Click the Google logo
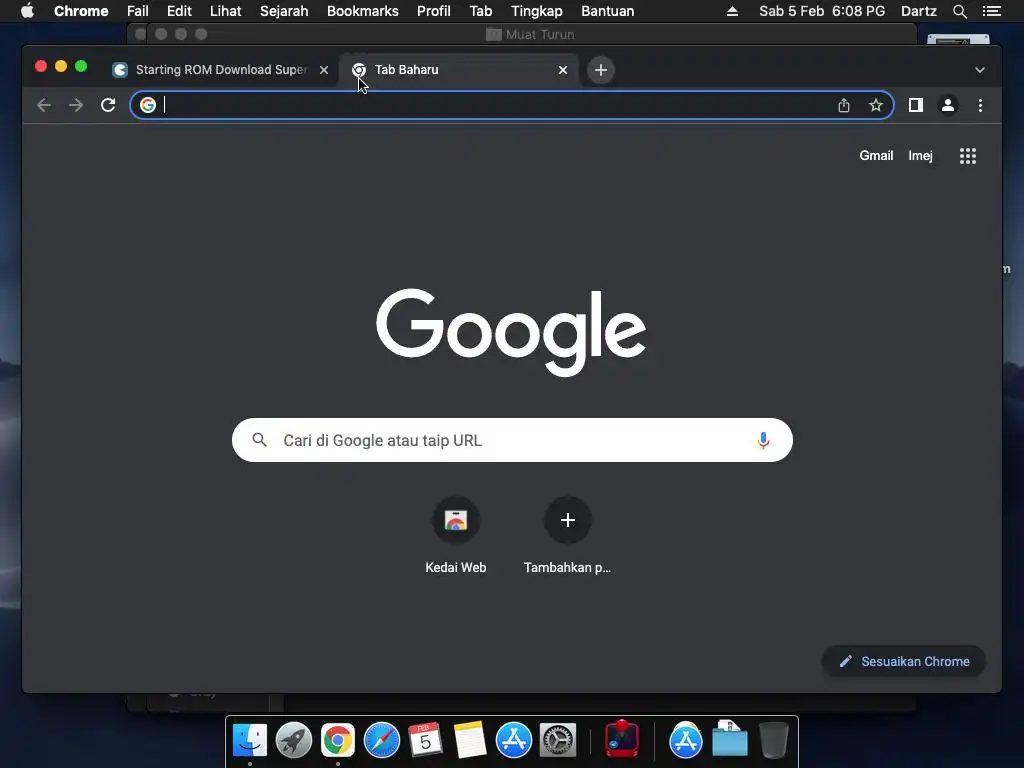The height and width of the screenshot is (768, 1024). [x=511, y=332]
